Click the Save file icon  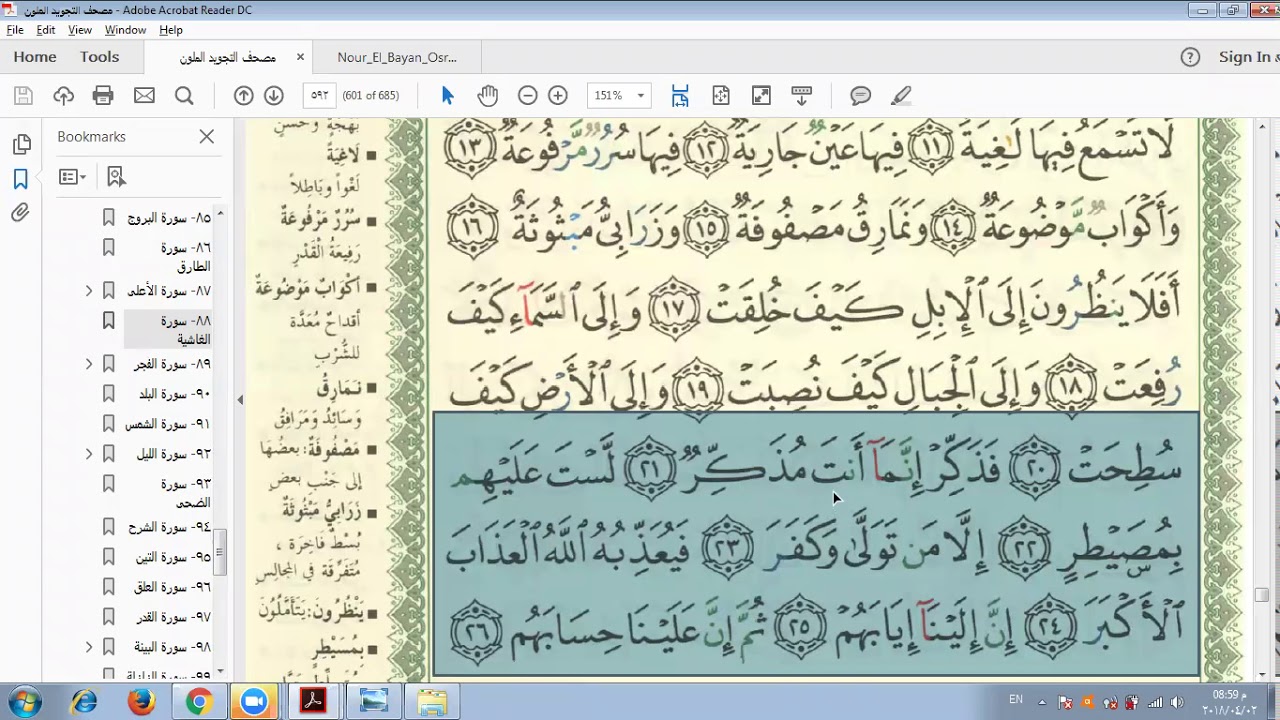(23, 95)
